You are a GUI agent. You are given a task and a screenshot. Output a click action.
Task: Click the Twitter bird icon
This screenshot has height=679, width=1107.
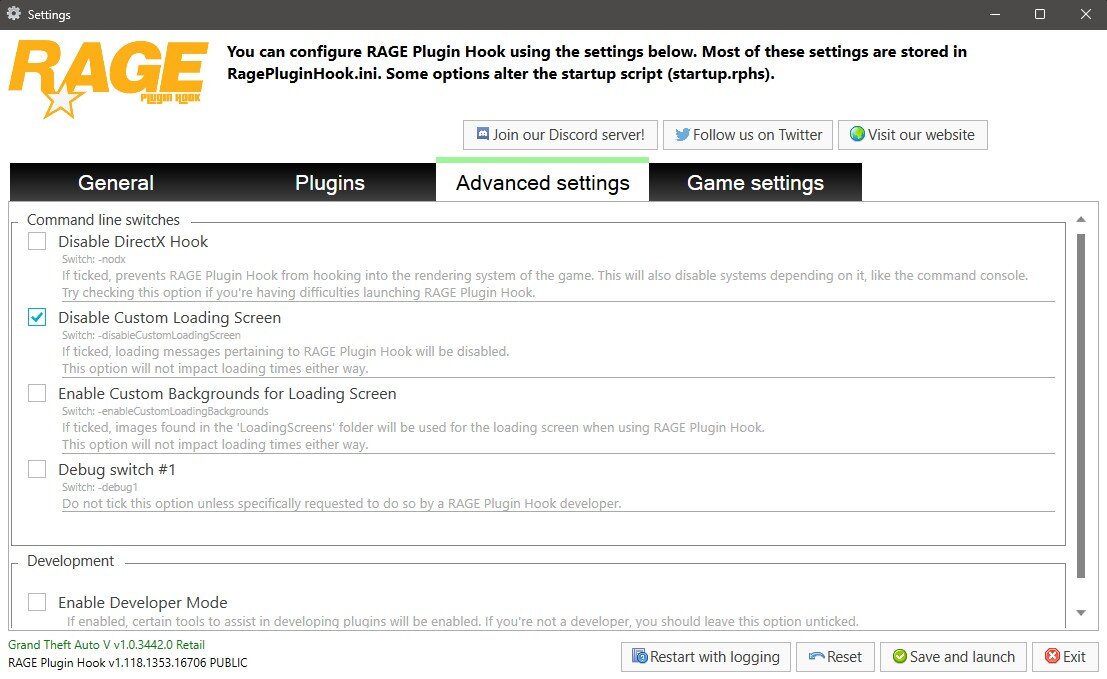pyautogui.click(x=682, y=135)
